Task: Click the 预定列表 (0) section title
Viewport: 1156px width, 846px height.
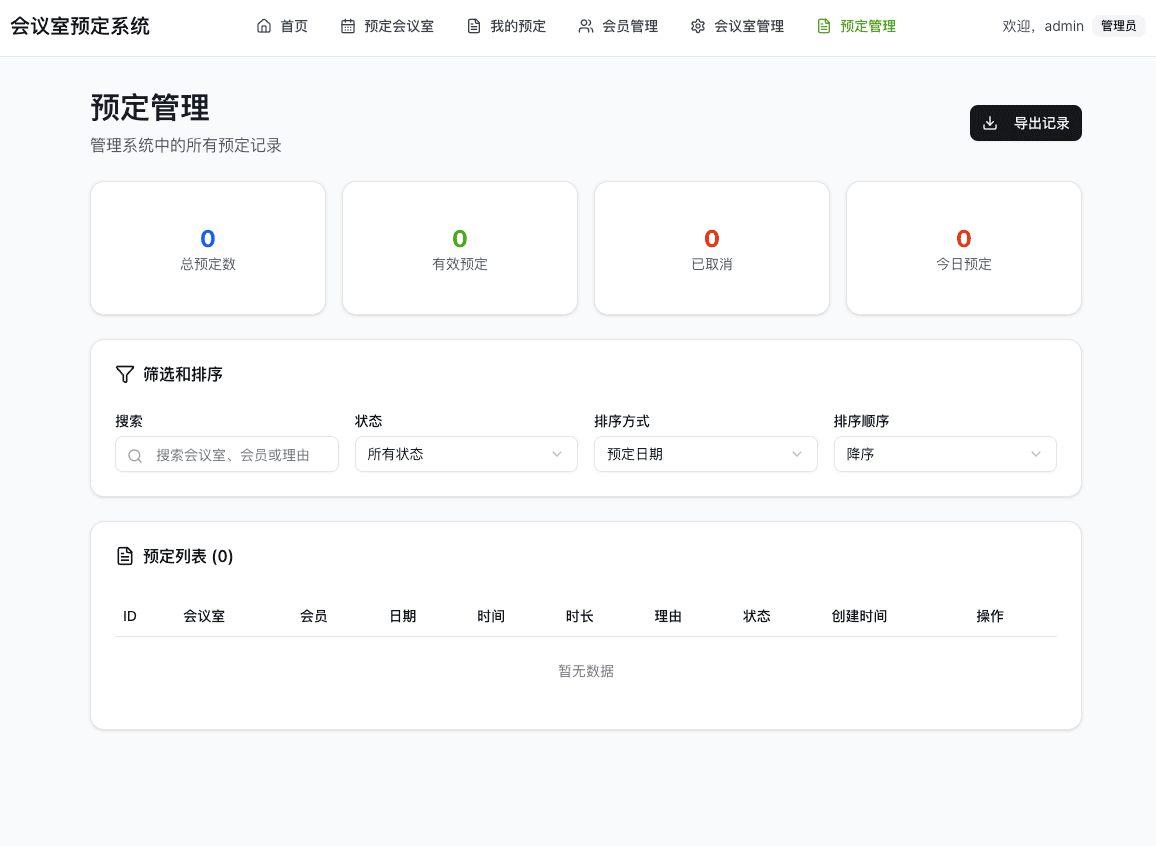Action: [188, 556]
